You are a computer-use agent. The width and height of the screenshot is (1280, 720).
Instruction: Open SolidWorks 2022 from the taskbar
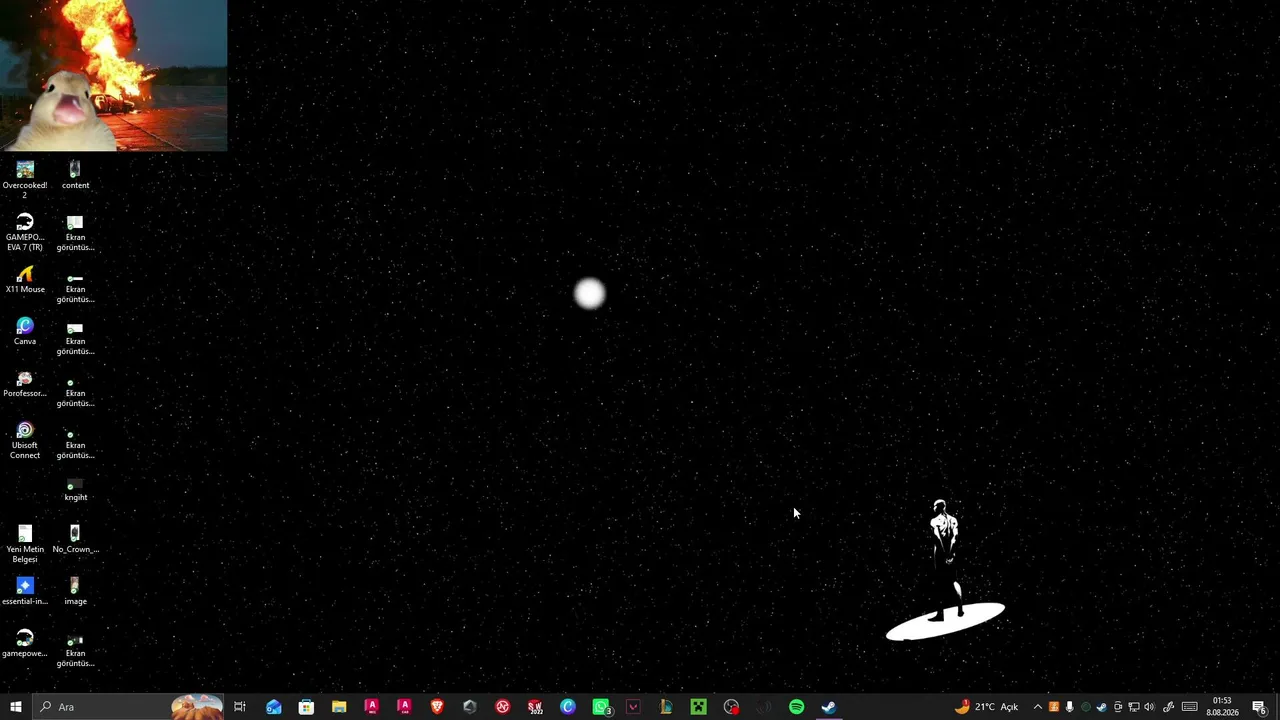click(x=535, y=707)
